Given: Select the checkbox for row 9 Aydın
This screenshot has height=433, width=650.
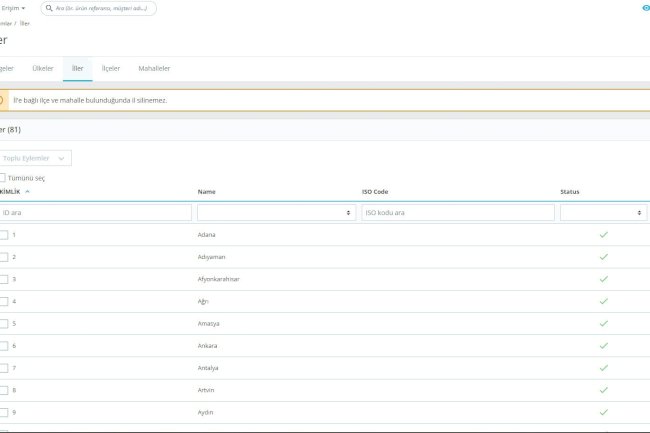Looking at the screenshot, I should click(3, 412).
